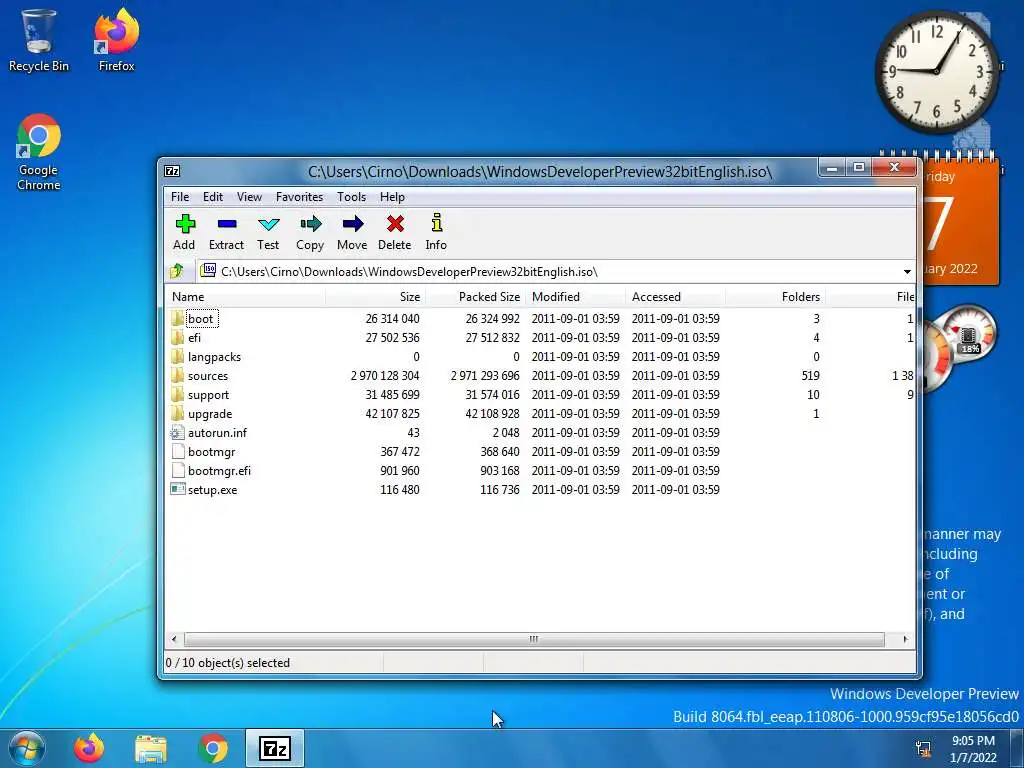Click the scroll right arrow
1024x768 pixels.
click(x=905, y=639)
